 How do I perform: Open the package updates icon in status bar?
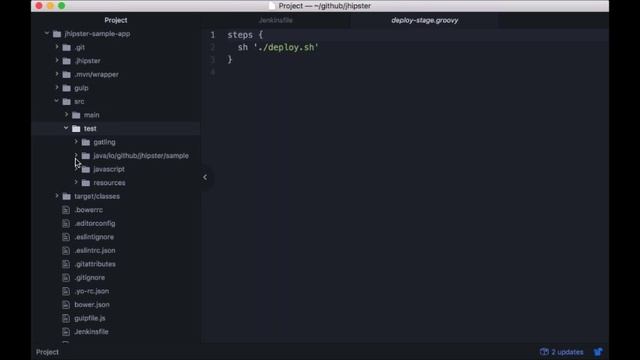click(544, 351)
